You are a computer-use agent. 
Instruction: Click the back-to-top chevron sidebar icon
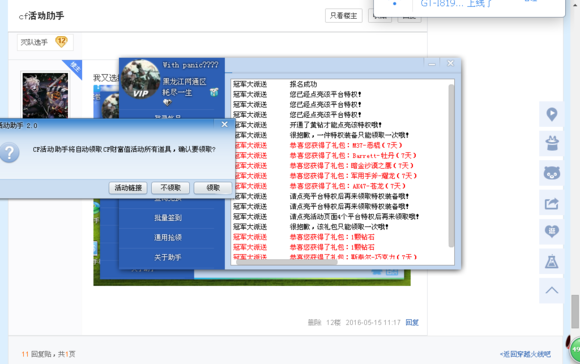coord(552,290)
